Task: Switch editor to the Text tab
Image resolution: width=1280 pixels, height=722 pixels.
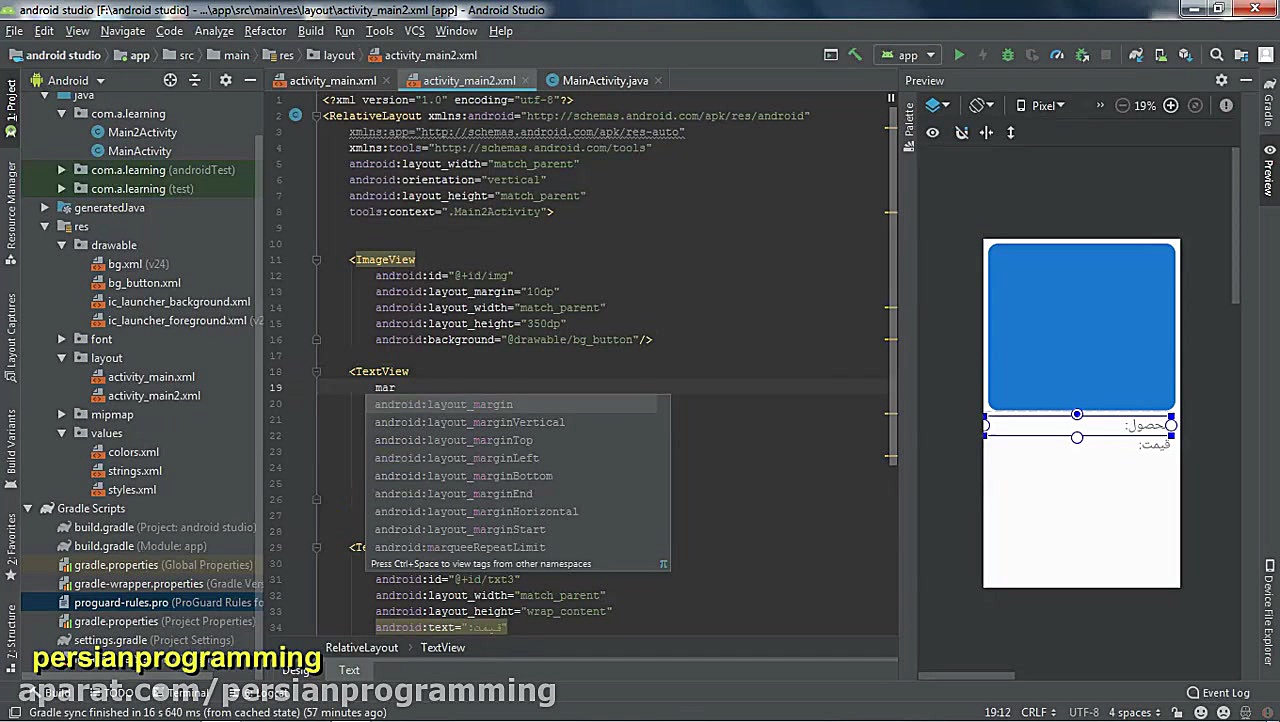Action: (349, 670)
